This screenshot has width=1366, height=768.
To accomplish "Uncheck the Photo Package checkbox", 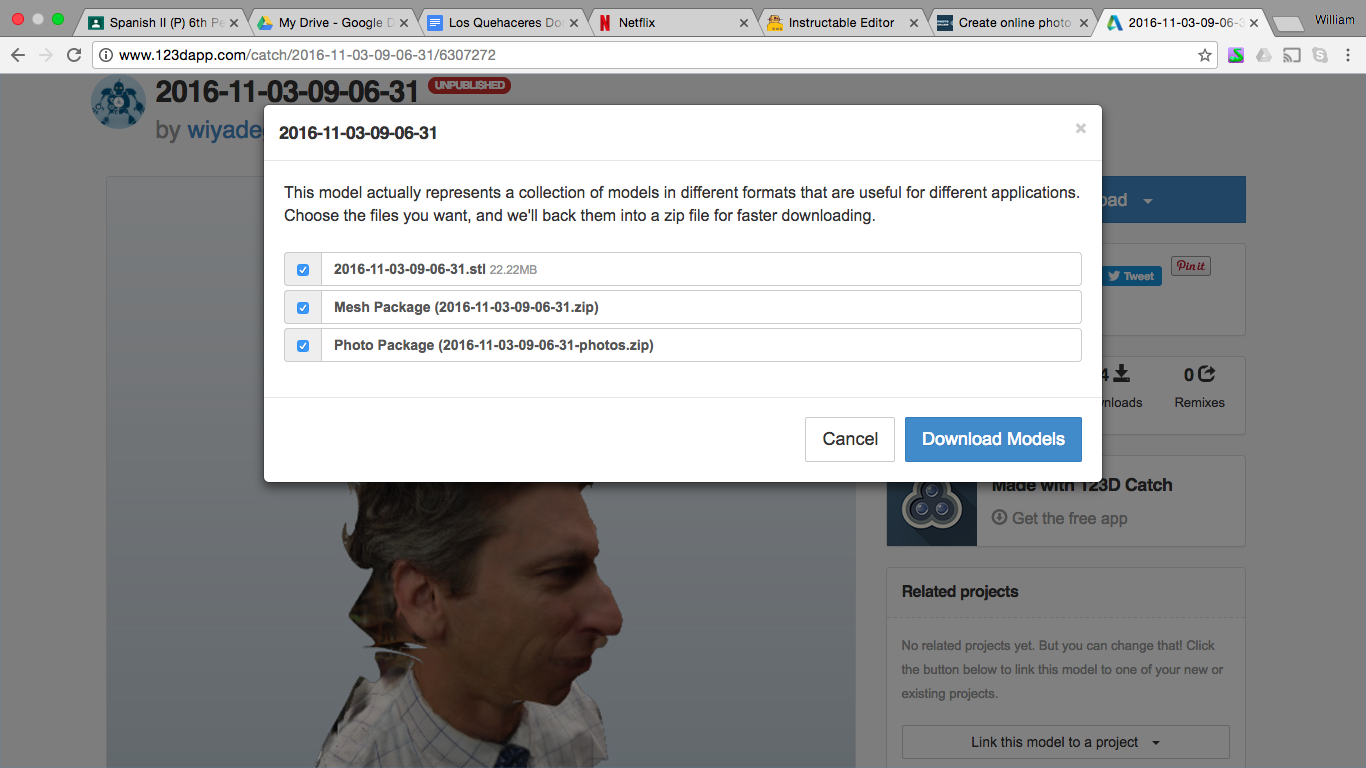I will click(x=303, y=346).
